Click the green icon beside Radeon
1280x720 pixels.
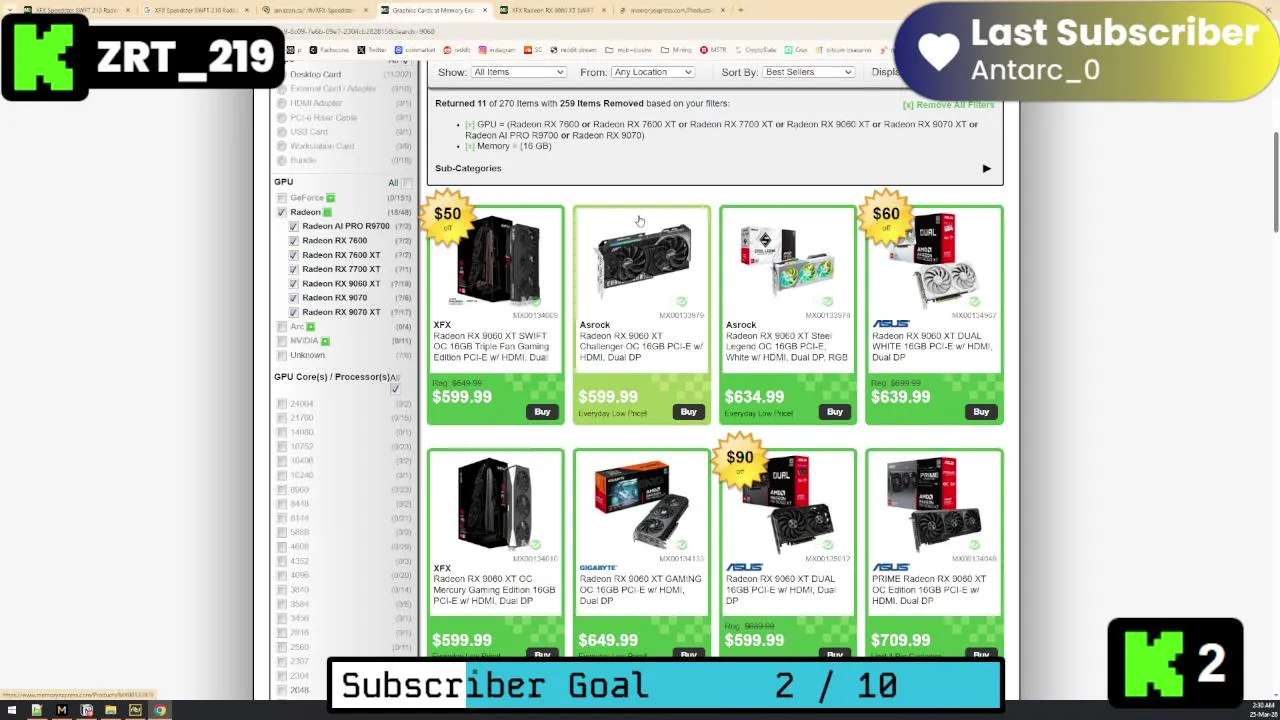(x=326, y=212)
